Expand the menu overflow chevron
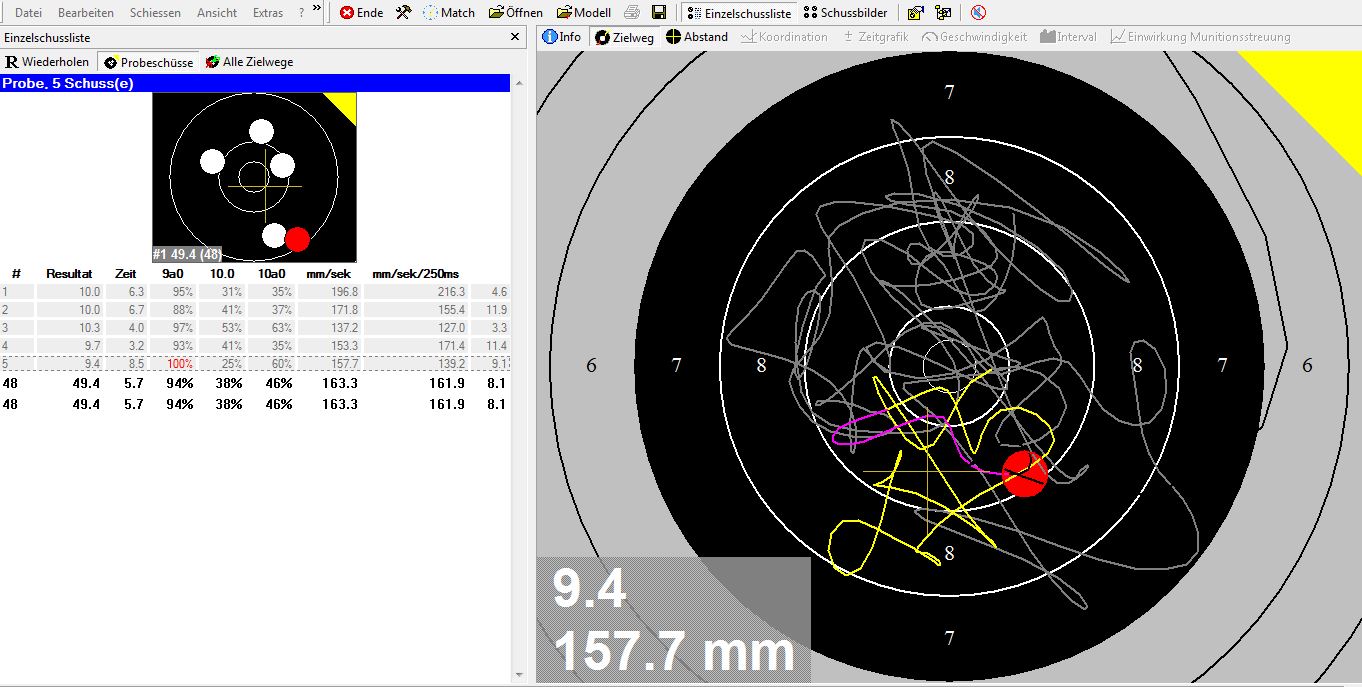Image resolution: width=1362 pixels, height=687 pixels. (317, 10)
